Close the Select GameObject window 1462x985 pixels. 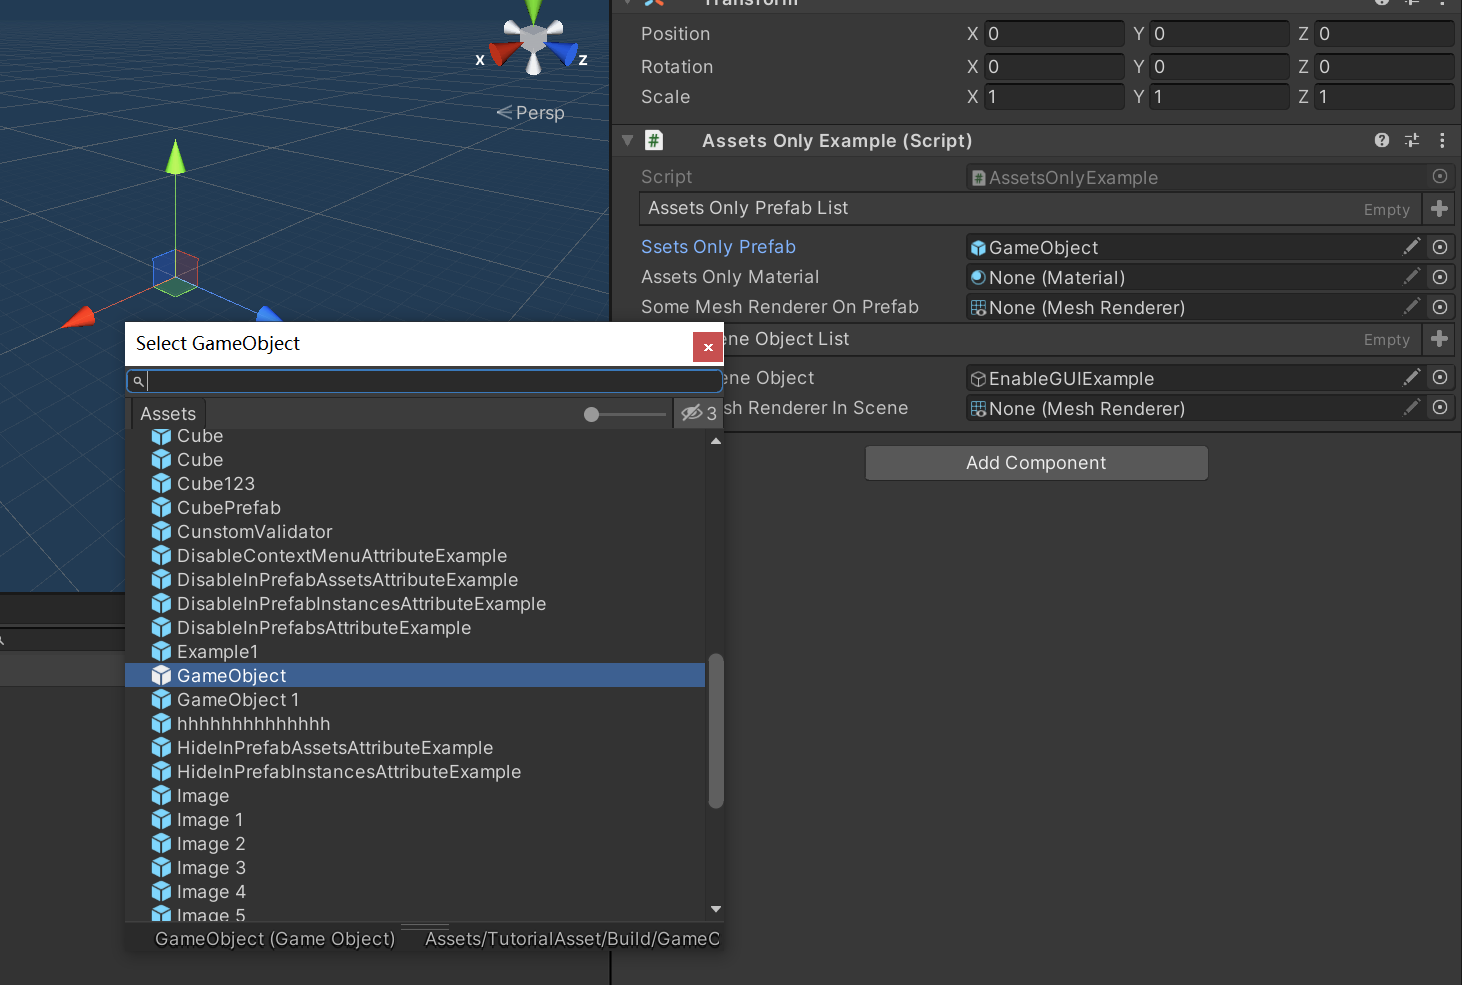[x=708, y=347]
